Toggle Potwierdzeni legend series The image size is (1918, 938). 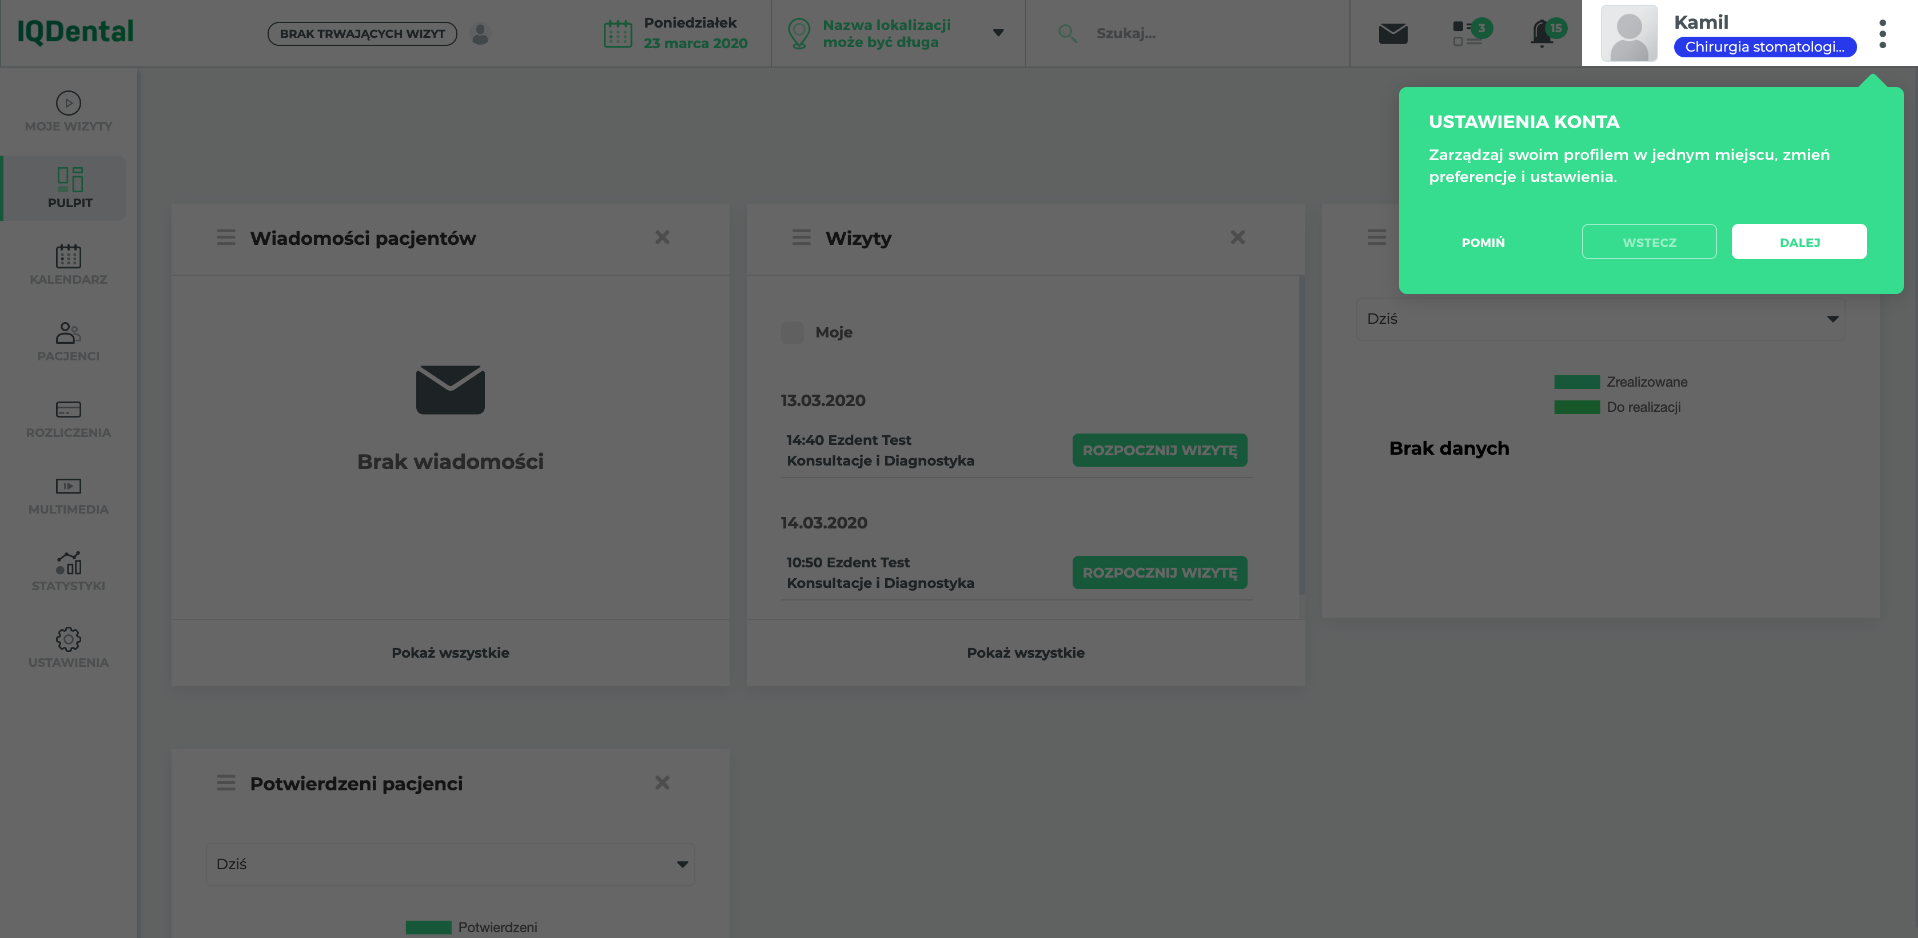[471, 927]
